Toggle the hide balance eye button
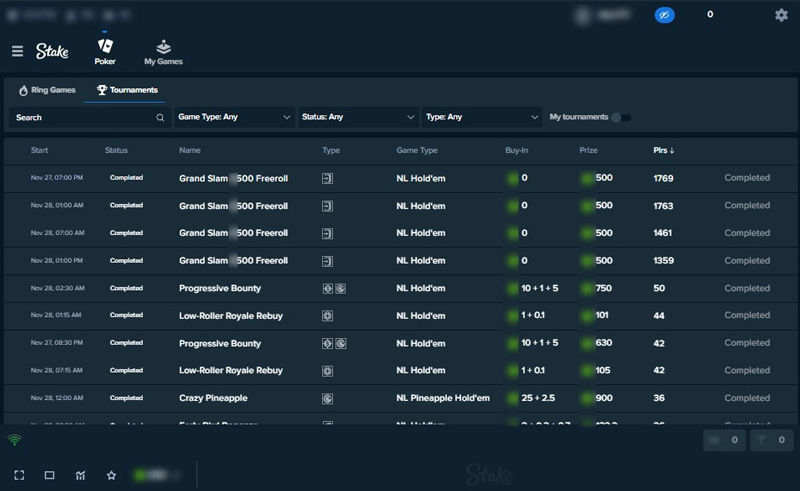Viewport: 800px width, 491px height. tap(665, 15)
